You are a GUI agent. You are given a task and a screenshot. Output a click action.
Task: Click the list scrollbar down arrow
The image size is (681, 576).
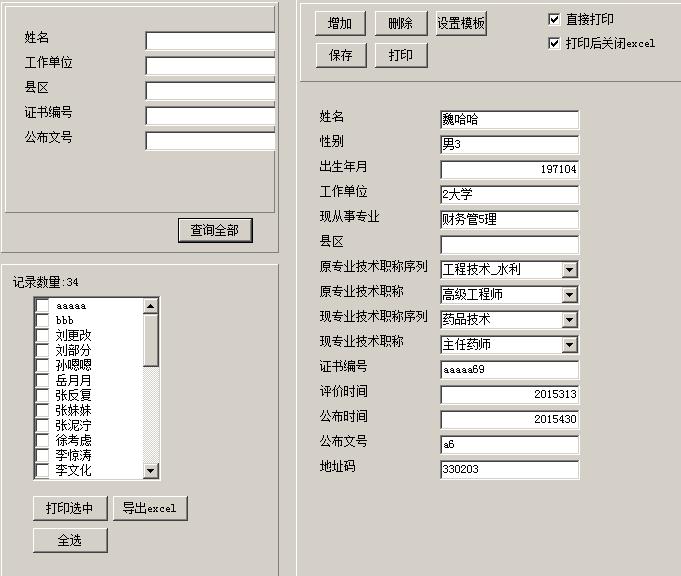(x=150, y=470)
